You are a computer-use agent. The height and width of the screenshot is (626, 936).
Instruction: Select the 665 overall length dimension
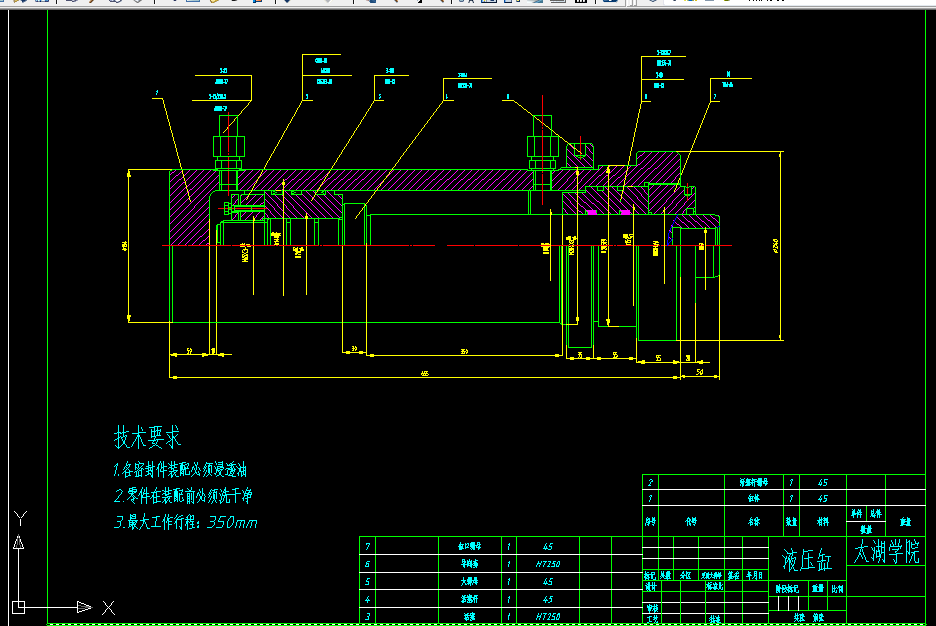(x=424, y=374)
